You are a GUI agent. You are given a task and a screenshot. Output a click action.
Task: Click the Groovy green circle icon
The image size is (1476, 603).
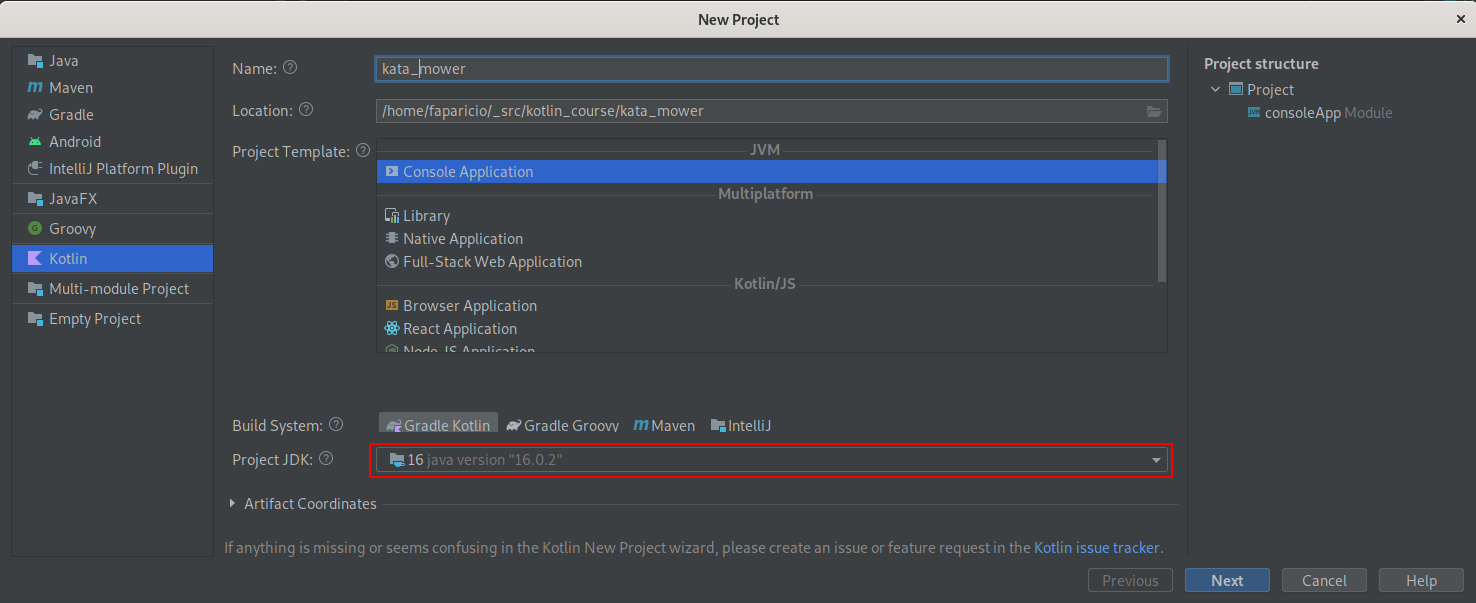coord(35,229)
